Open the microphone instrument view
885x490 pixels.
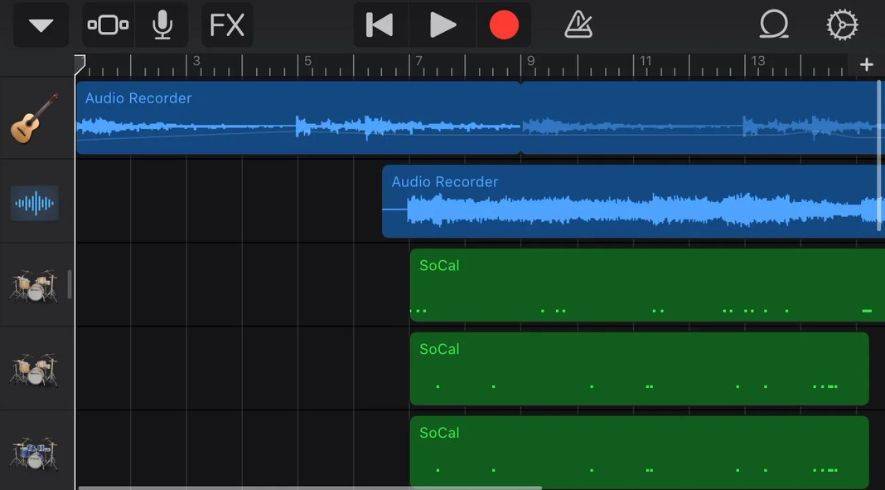[163, 25]
